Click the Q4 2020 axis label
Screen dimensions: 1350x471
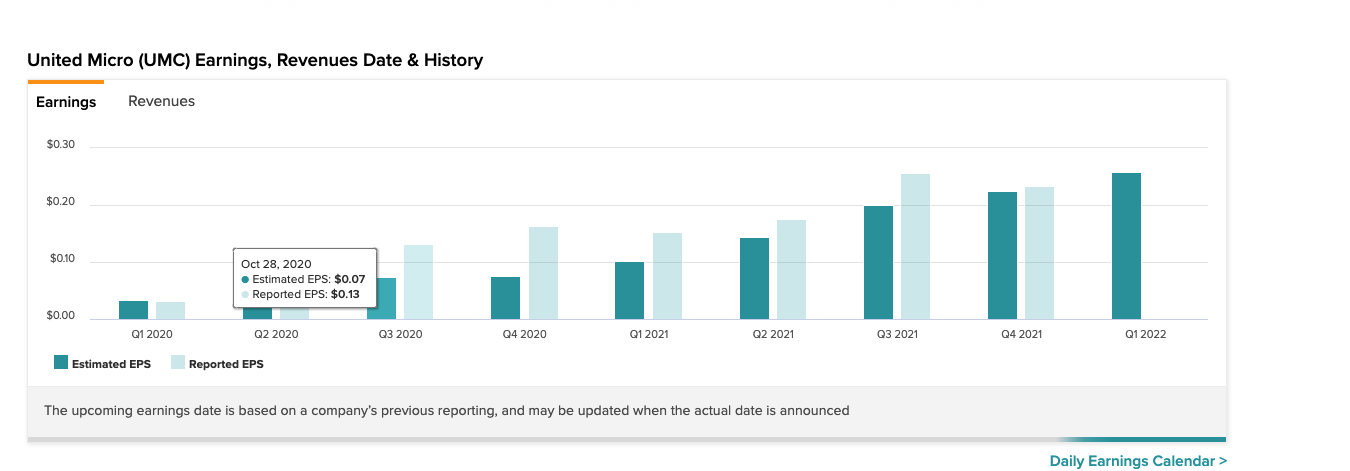[x=524, y=335]
